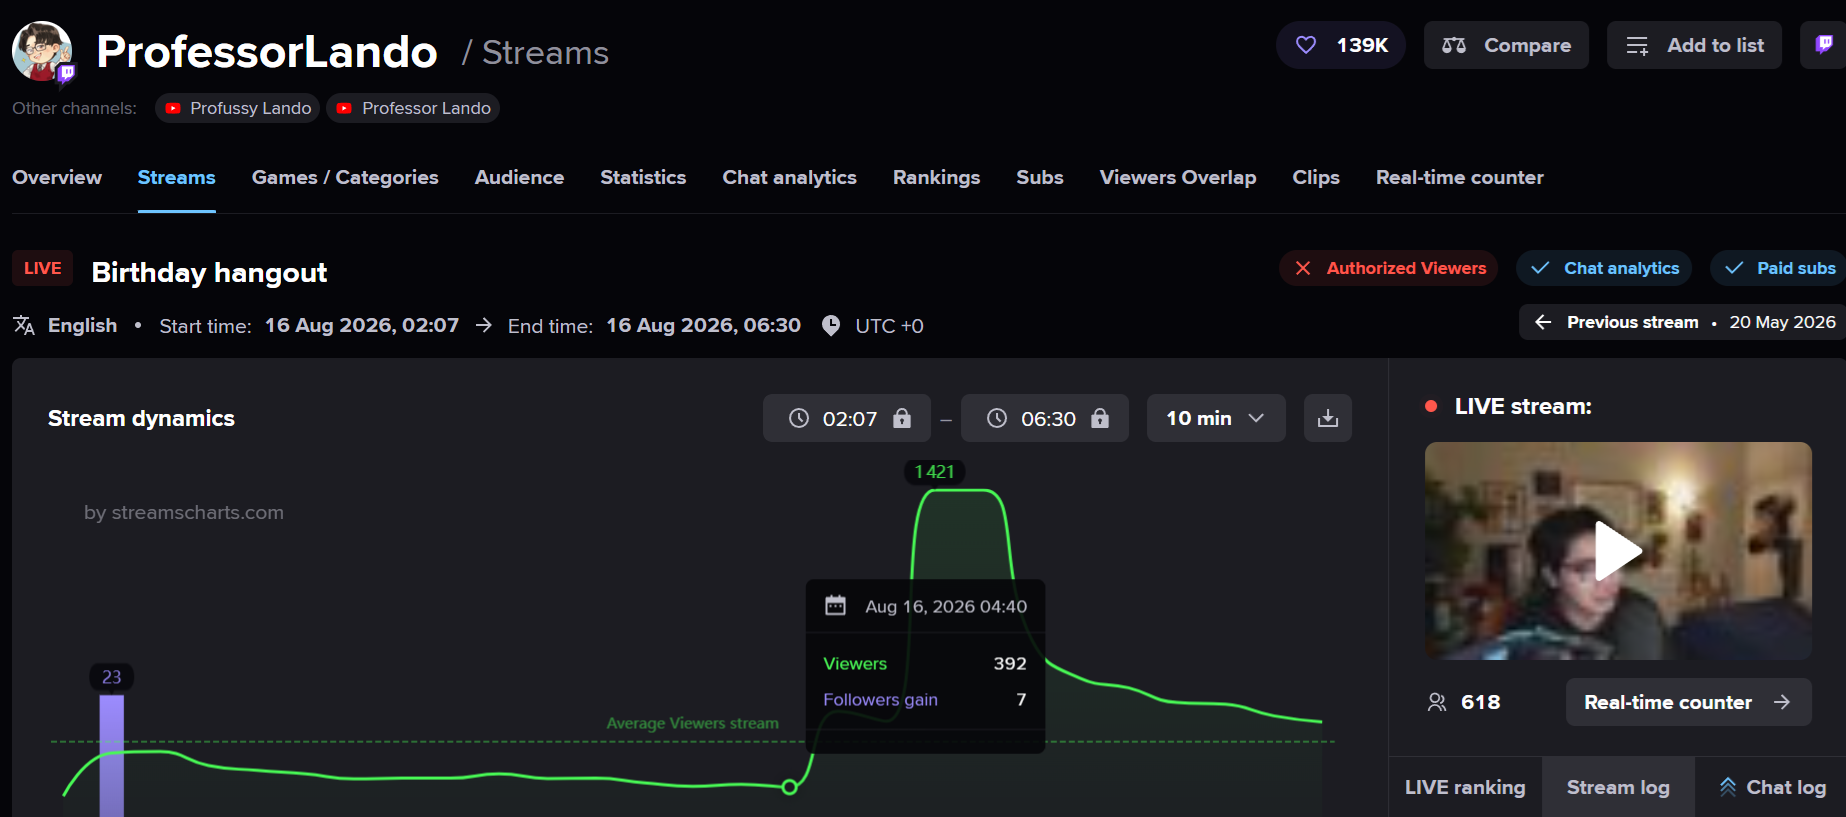Open the Twitch channel icon button
Viewport: 1846px width, 817px height.
coord(1824,45)
